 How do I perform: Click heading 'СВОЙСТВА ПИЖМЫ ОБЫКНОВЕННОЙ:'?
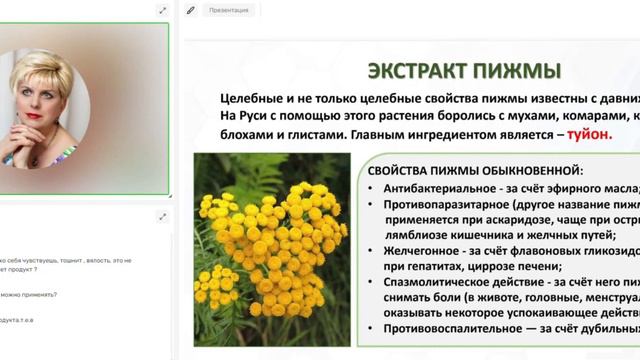476,171
